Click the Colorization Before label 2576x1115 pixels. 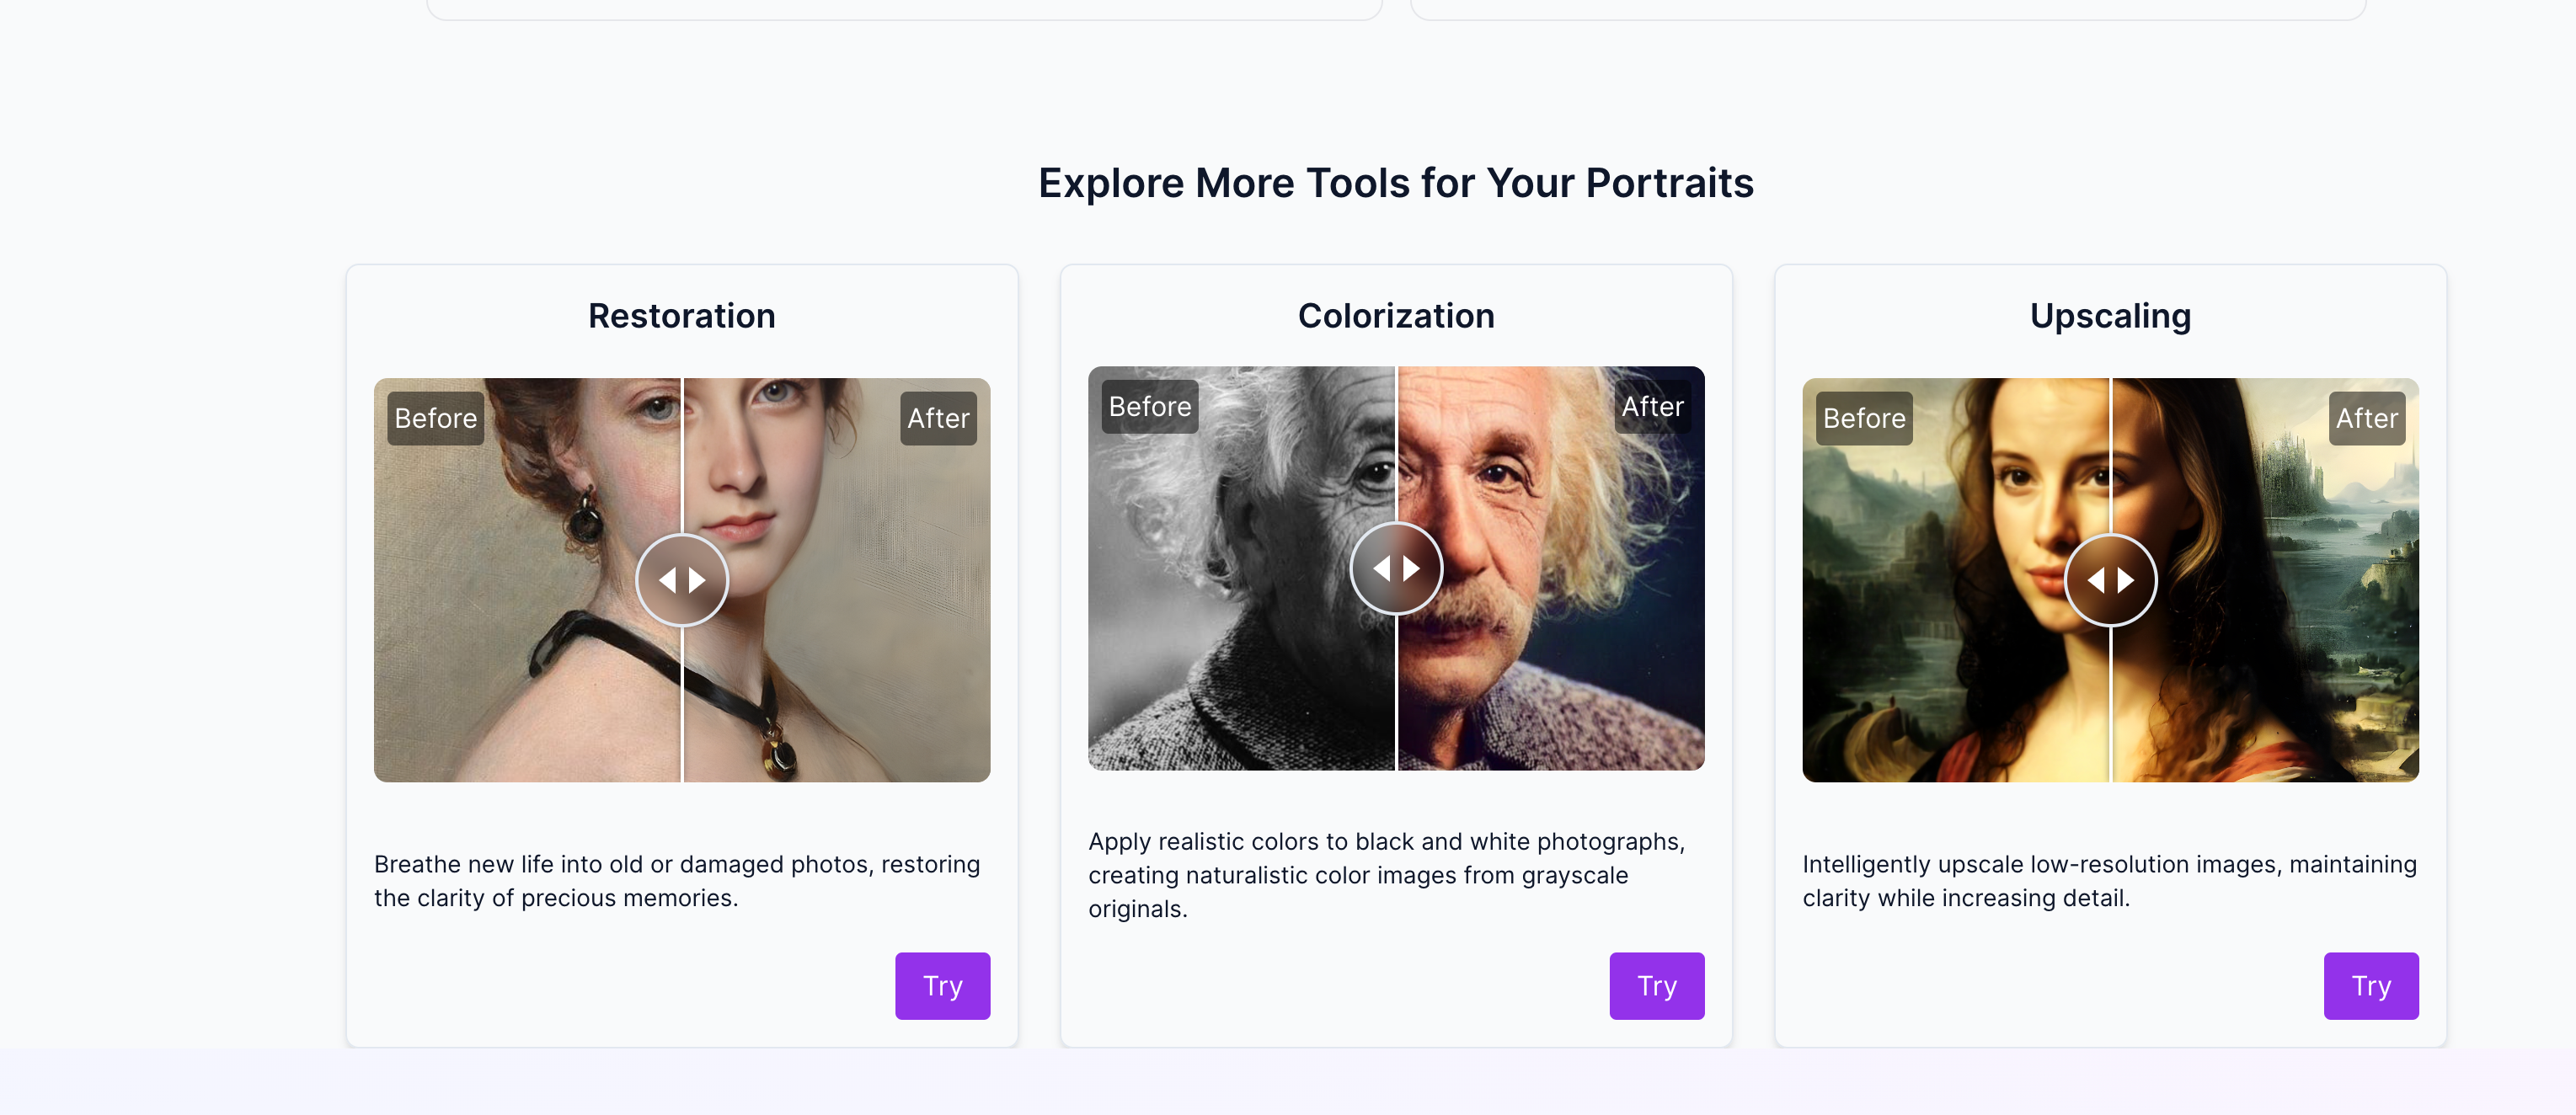tap(1149, 406)
